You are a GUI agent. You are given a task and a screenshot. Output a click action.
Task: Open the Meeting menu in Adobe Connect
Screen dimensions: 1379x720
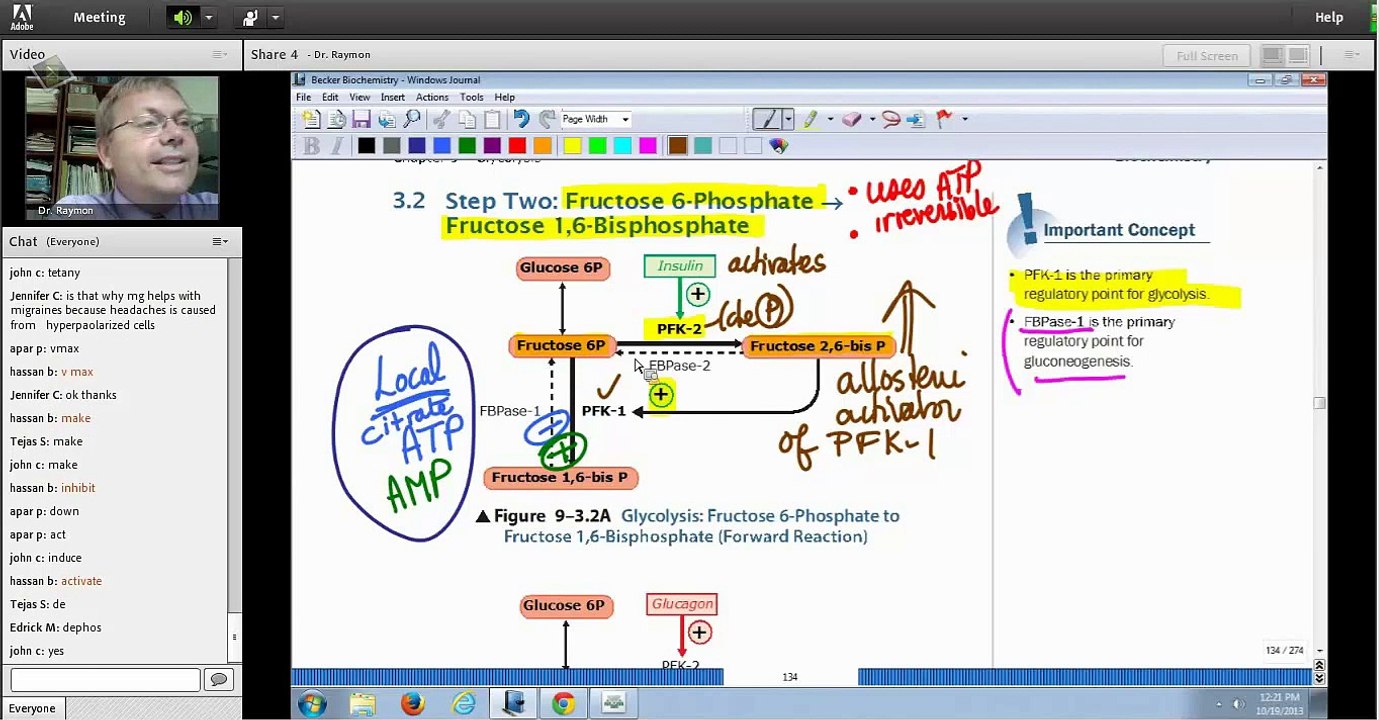[x=99, y=17]
